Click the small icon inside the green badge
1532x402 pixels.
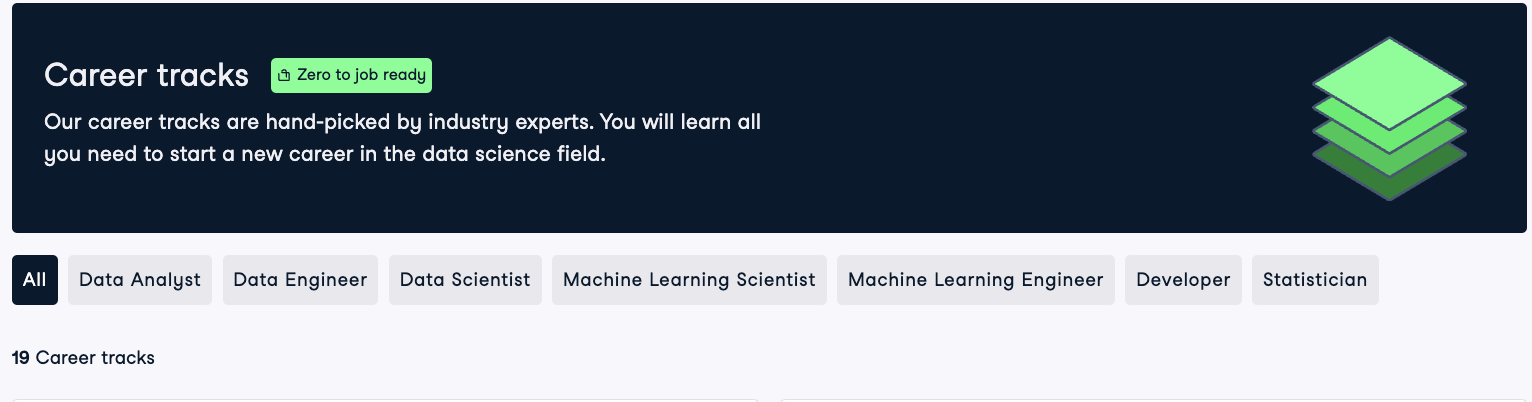tap(284, 75)
